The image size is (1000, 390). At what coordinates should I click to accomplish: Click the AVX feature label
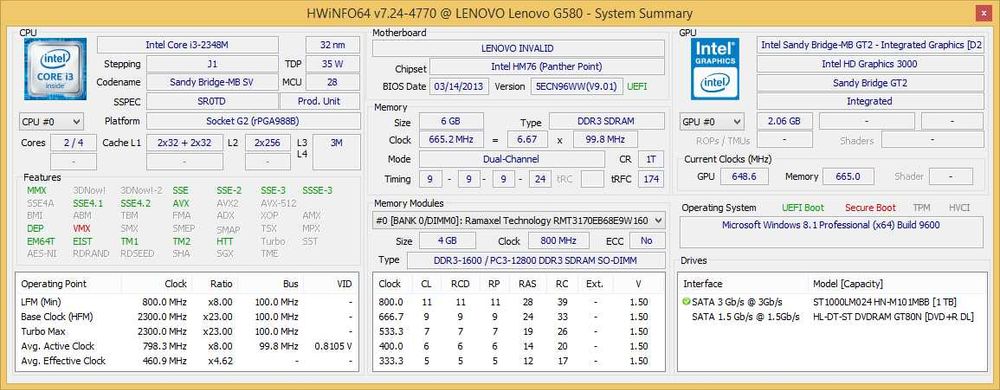(x=181, y=203)
